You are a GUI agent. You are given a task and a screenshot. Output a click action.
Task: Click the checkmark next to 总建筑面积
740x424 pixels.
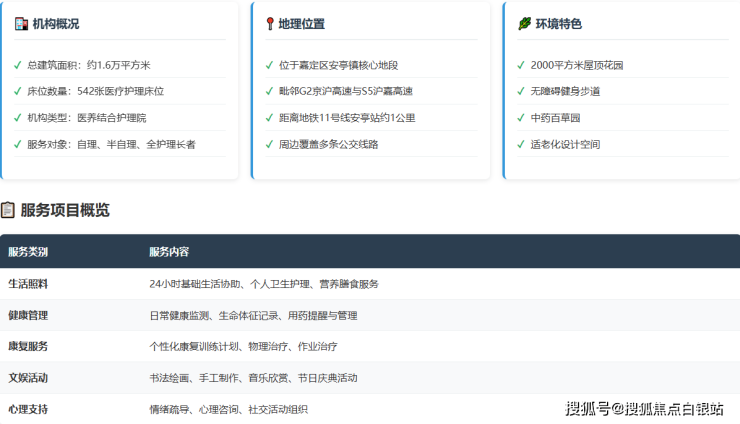click(18, 65)
